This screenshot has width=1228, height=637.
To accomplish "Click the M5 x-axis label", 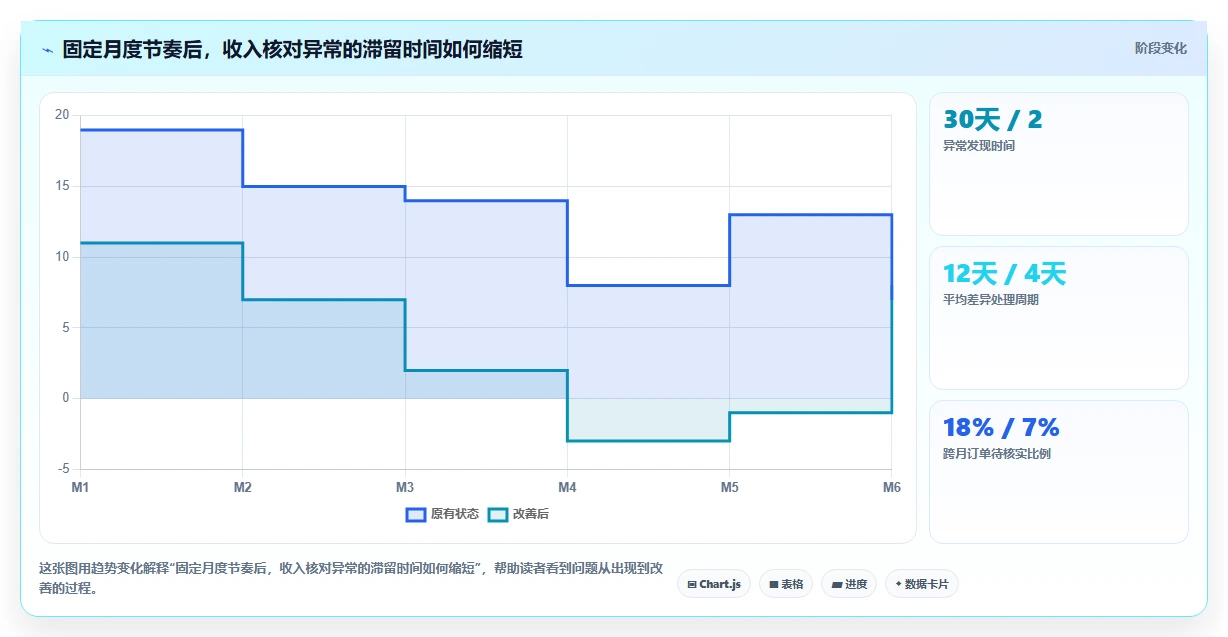I will 729,487.
